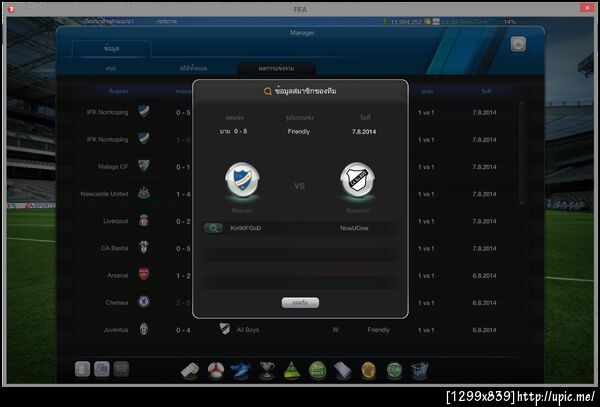Click the All Boys team name in Juventus row

click(248, 330)
